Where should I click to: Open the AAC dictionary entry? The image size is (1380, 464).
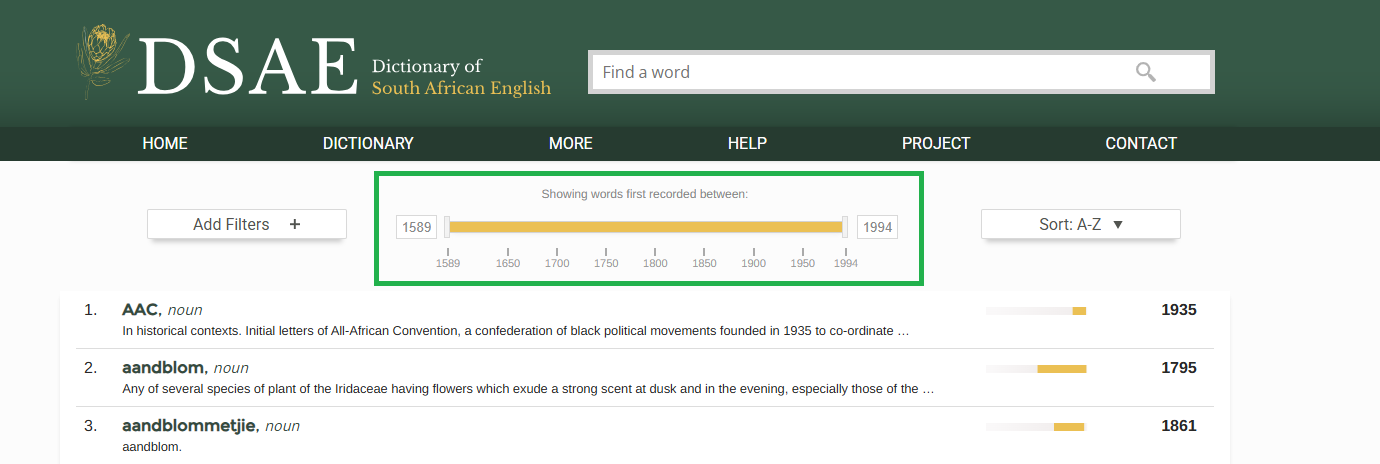(142, 310)
